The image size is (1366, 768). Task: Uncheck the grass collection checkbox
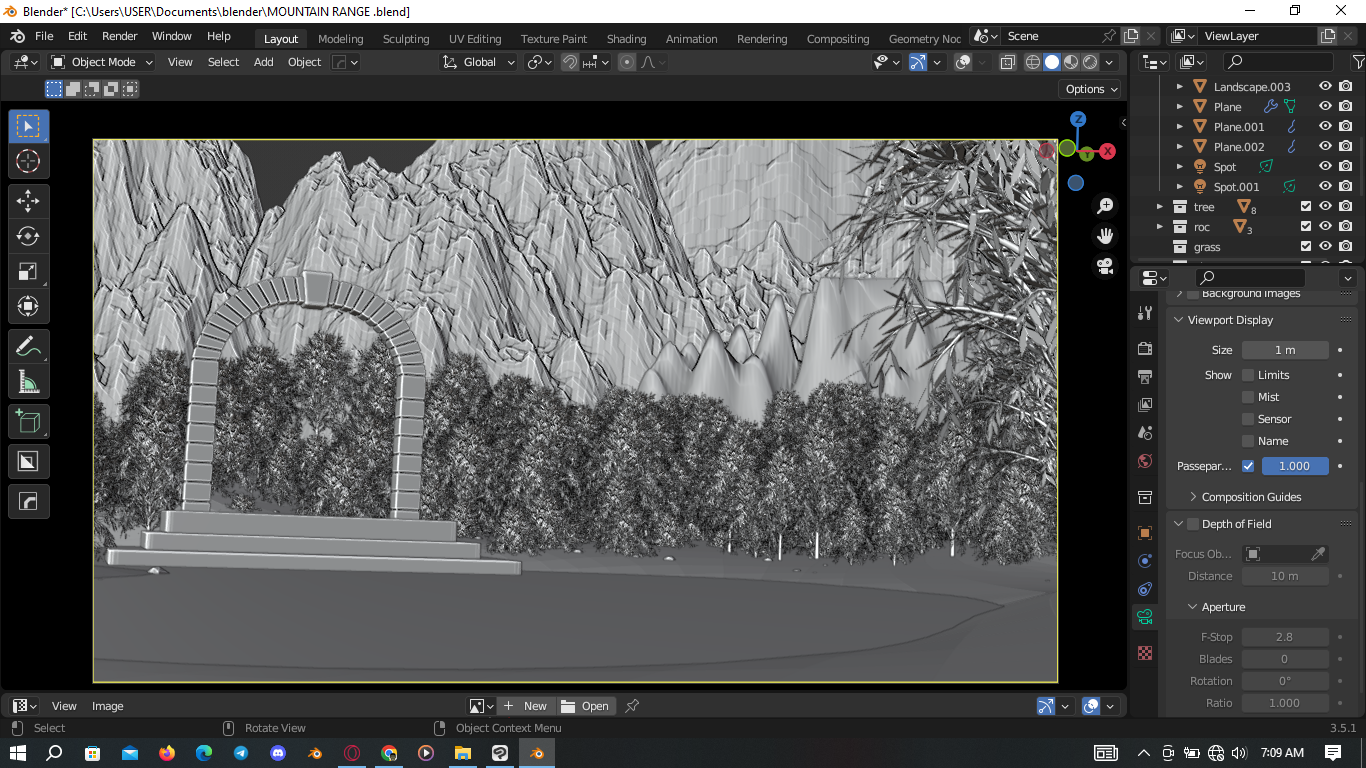(x=1305, y=247)
